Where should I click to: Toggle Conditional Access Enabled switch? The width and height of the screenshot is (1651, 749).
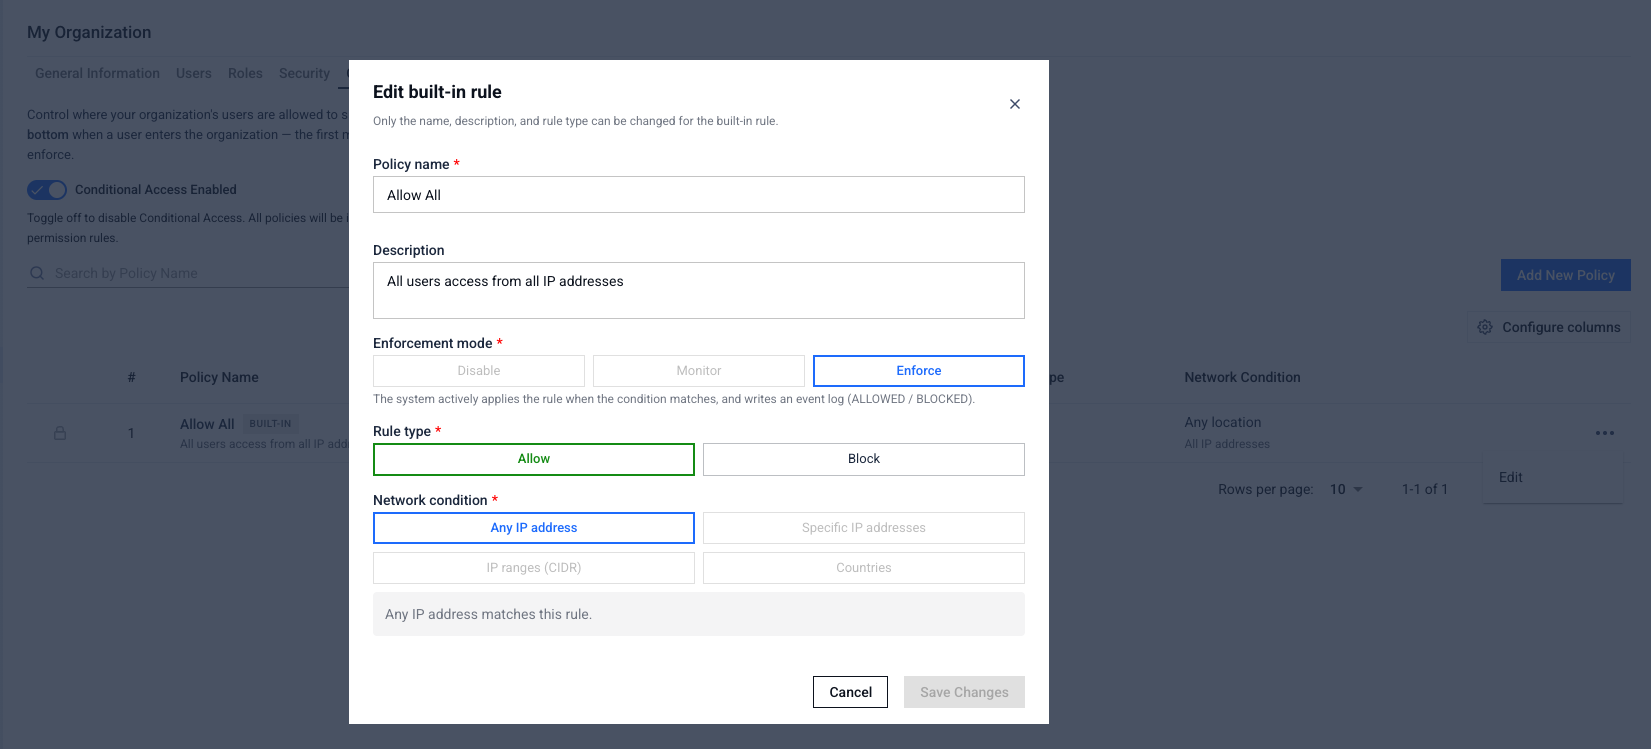(x=47, y=190)
